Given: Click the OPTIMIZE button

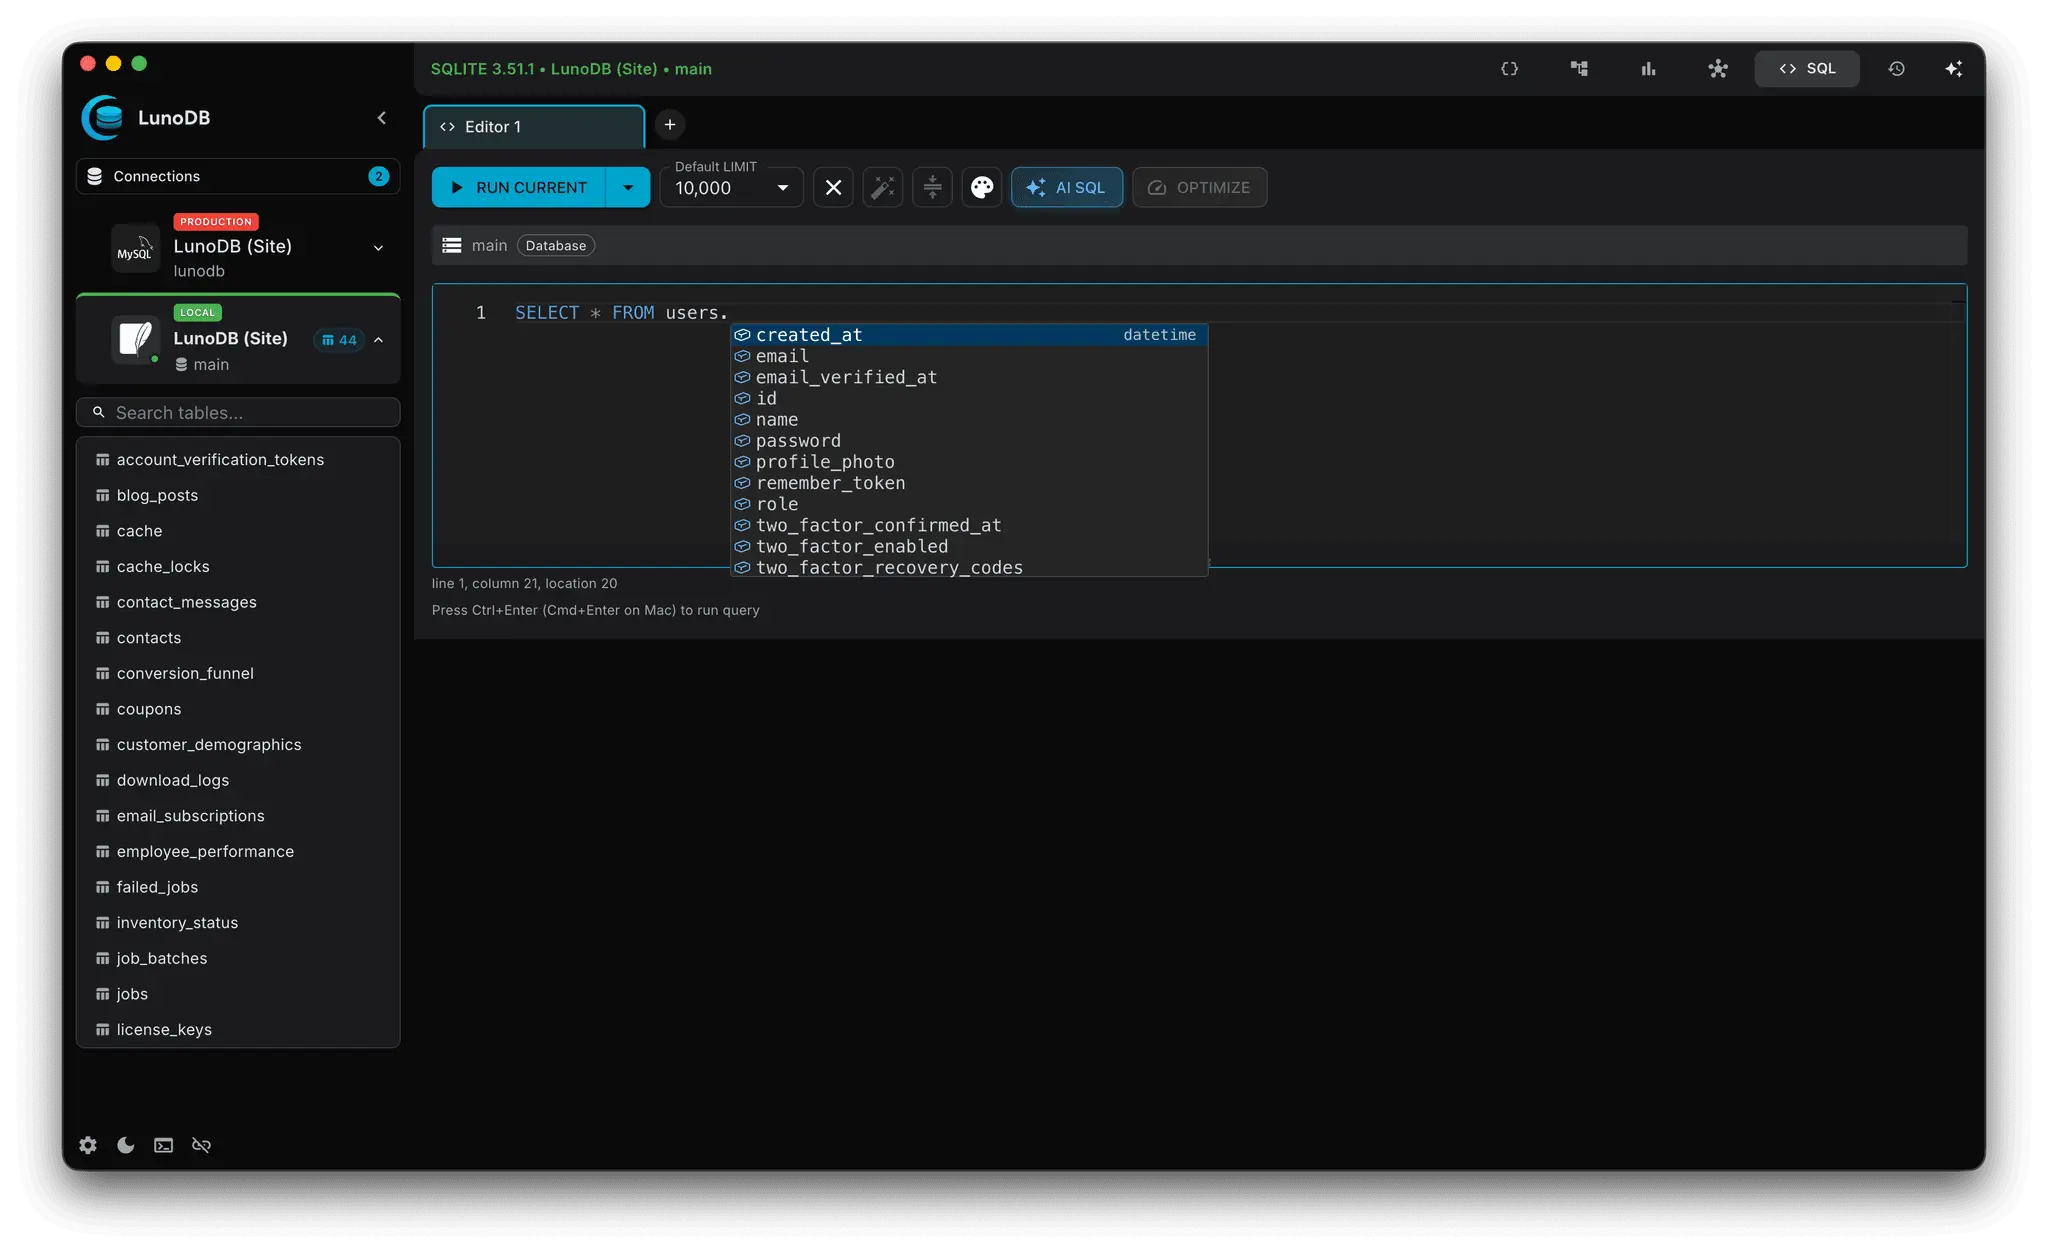Looking at the screenshot, I should [x=1199, y=187].
